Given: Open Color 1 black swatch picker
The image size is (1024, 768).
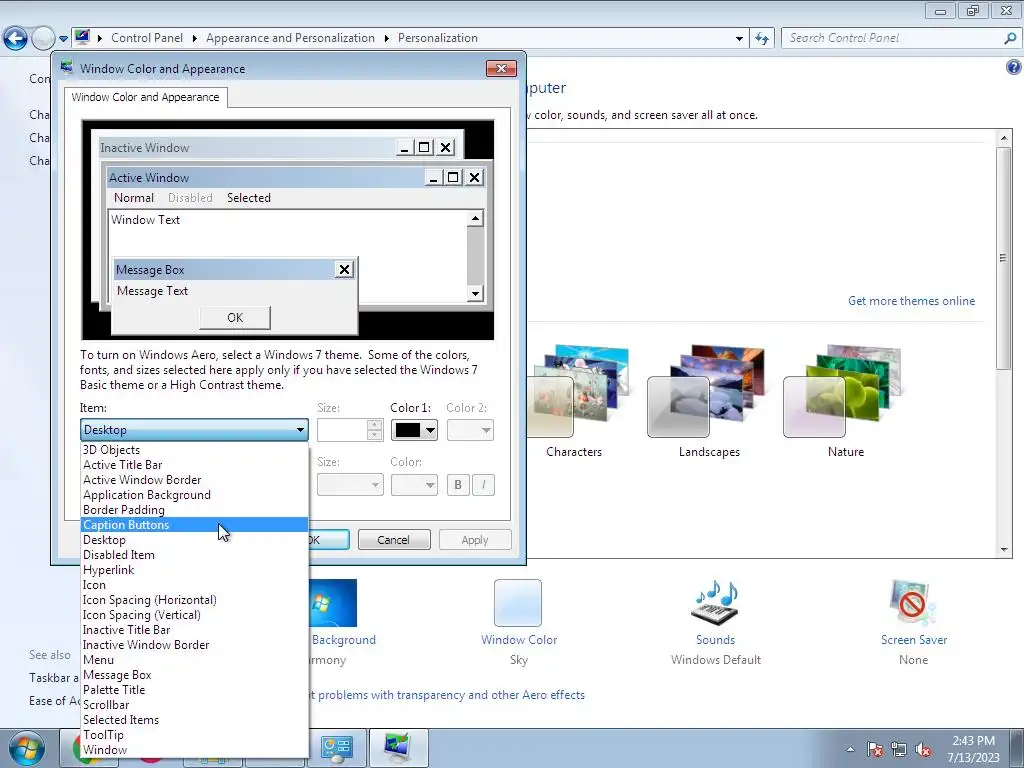Looking at the screenshot, I should tap(414, 430).
